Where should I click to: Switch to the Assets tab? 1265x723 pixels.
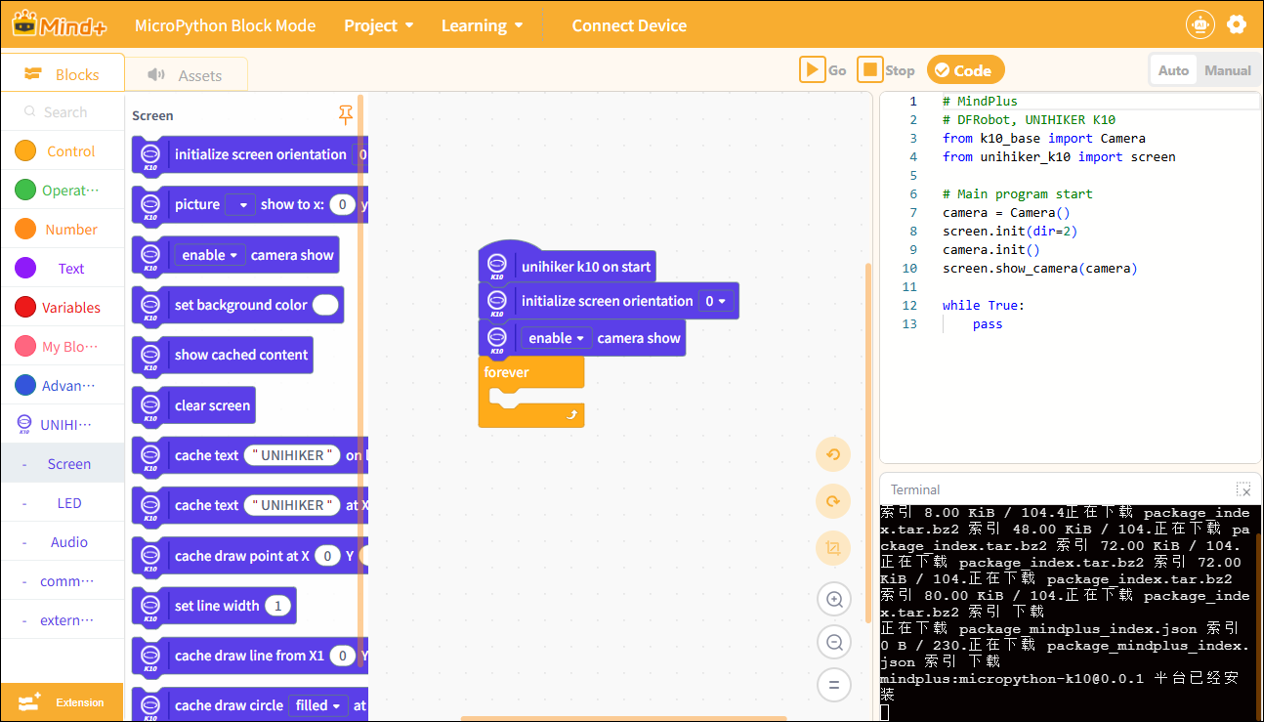(185, 75)
